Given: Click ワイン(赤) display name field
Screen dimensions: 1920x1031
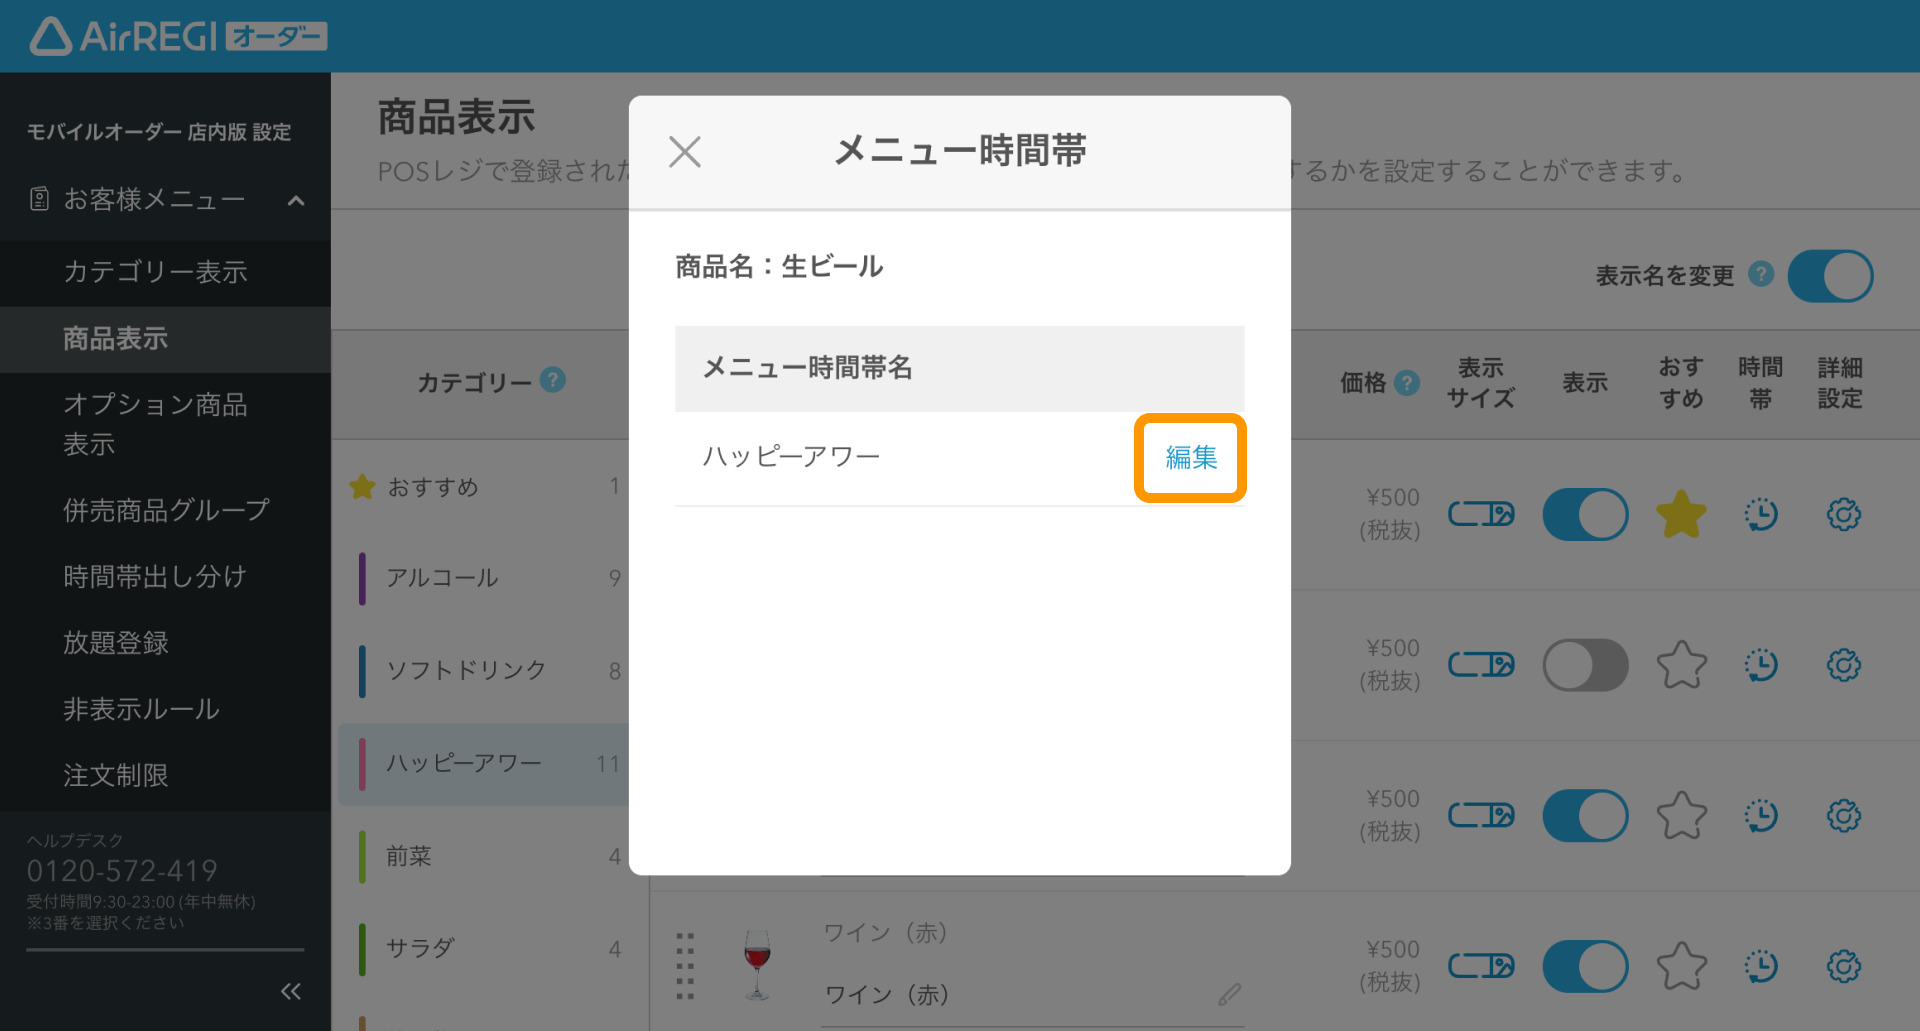Looking at the screenshot, I should (1032, 995).
